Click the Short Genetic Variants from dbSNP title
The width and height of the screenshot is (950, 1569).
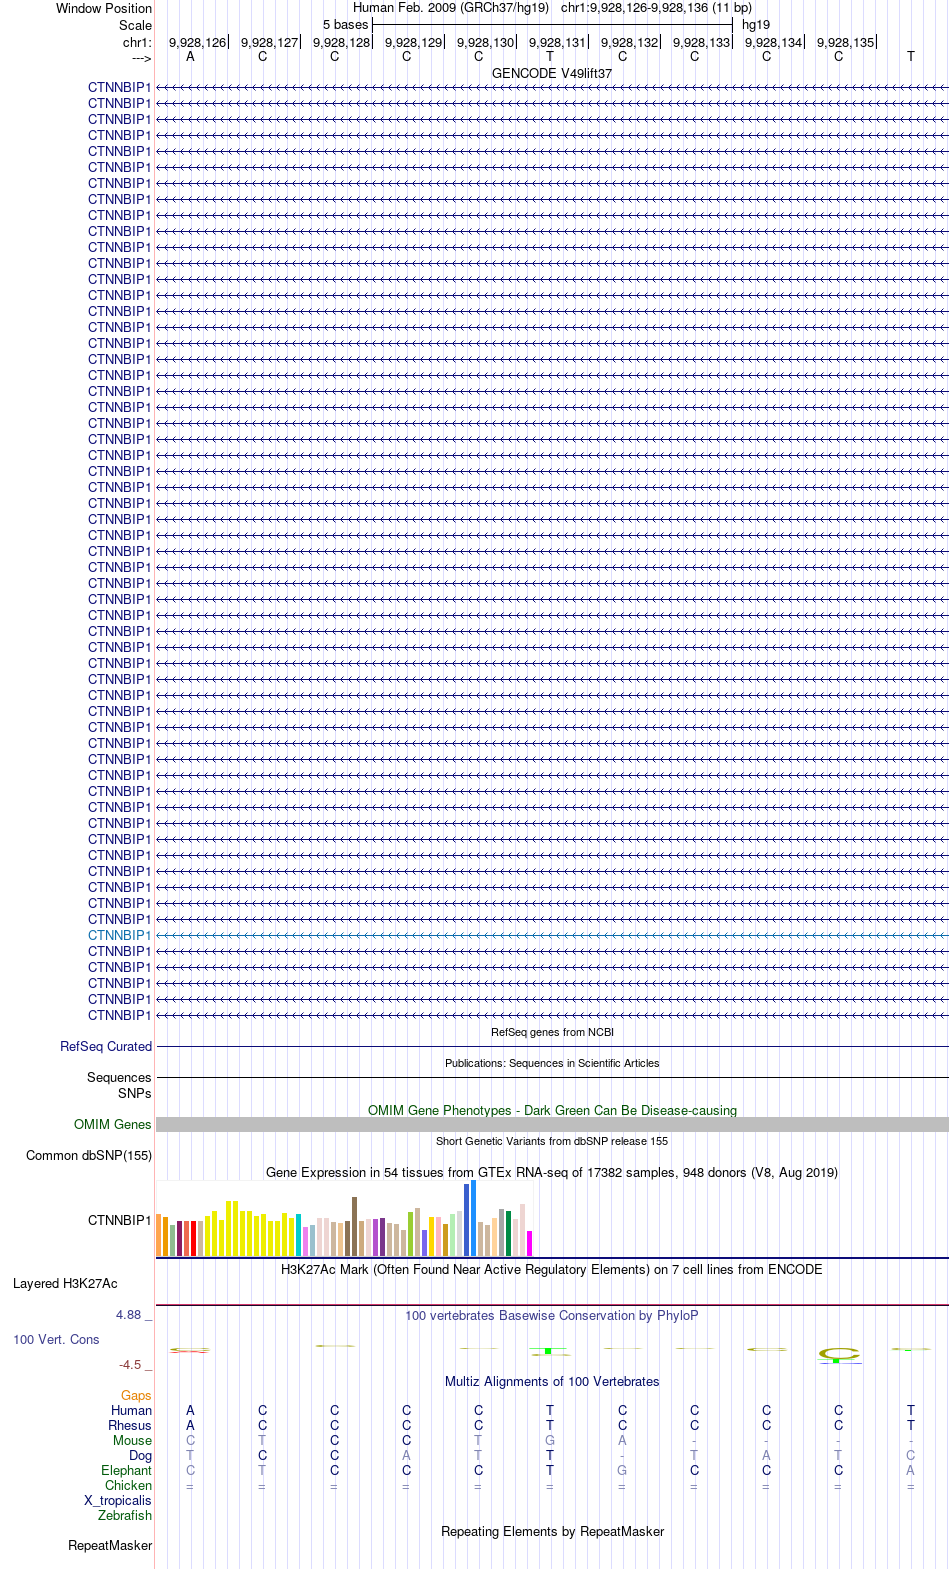click(x=552, y=1141)
